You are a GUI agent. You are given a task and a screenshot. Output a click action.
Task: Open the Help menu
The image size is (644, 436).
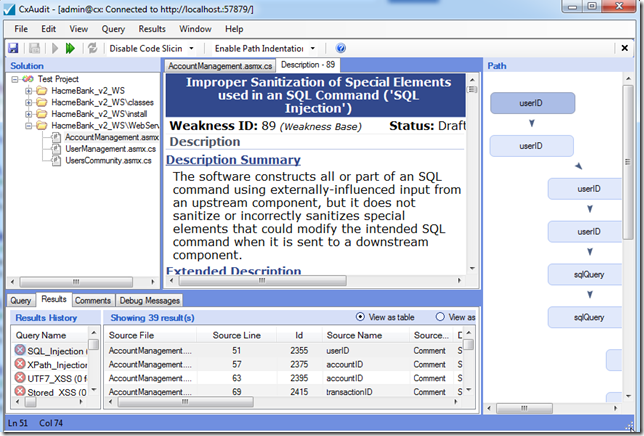pyautogui.click(x=234, y=29)
